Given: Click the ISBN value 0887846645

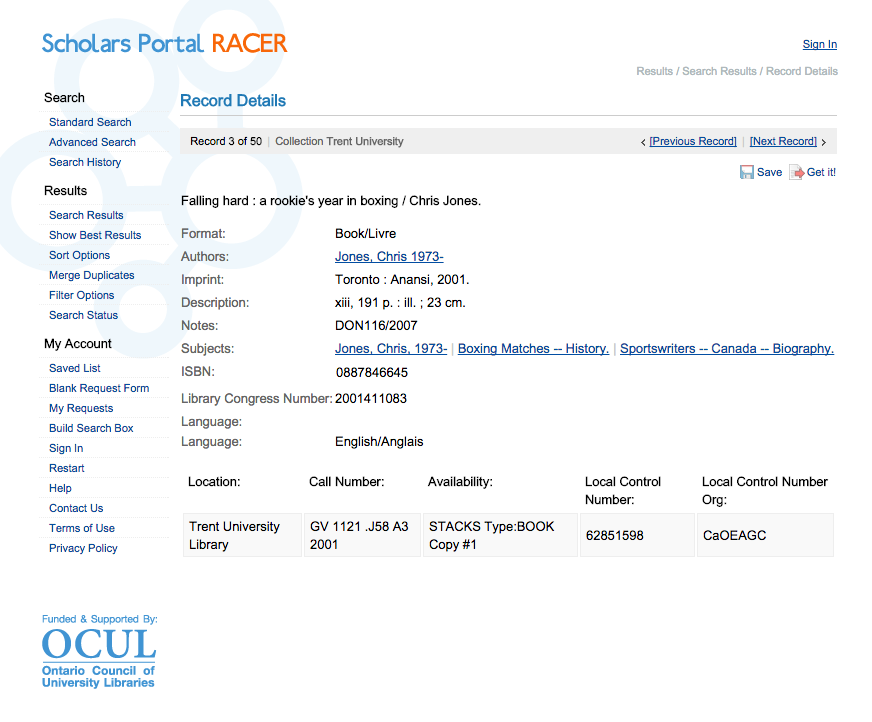Looking at the screenshot, I should (x=371, y=373).
